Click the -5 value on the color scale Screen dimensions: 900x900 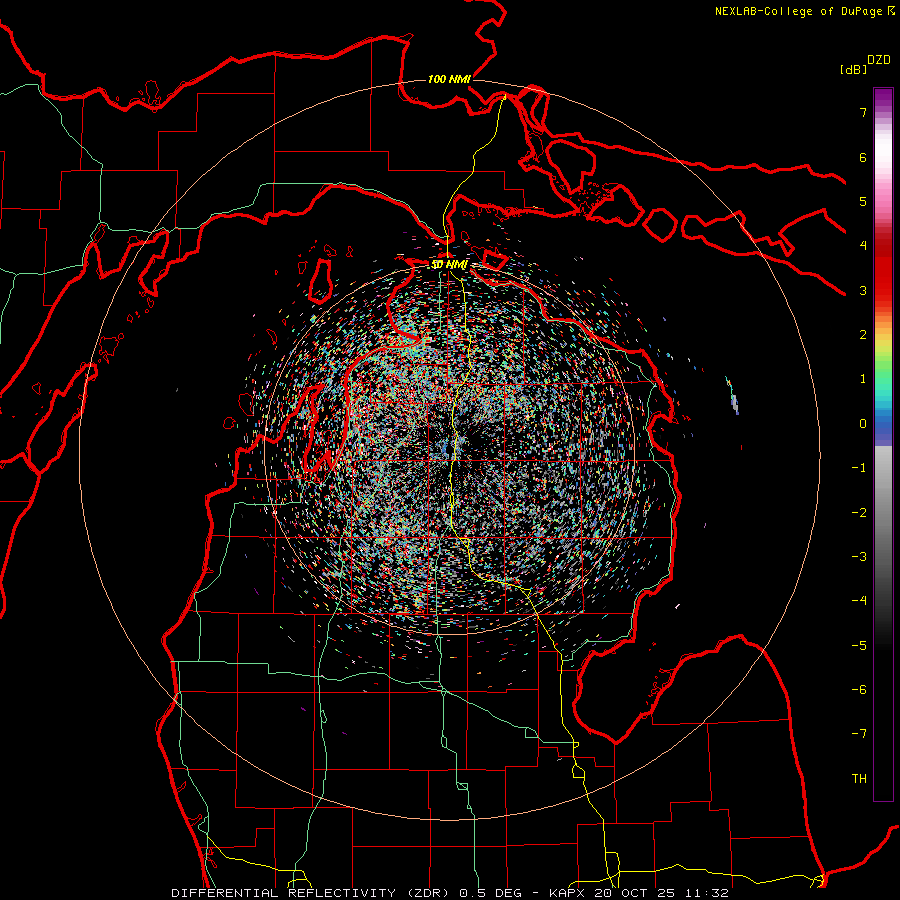click(x=859, y=646)
